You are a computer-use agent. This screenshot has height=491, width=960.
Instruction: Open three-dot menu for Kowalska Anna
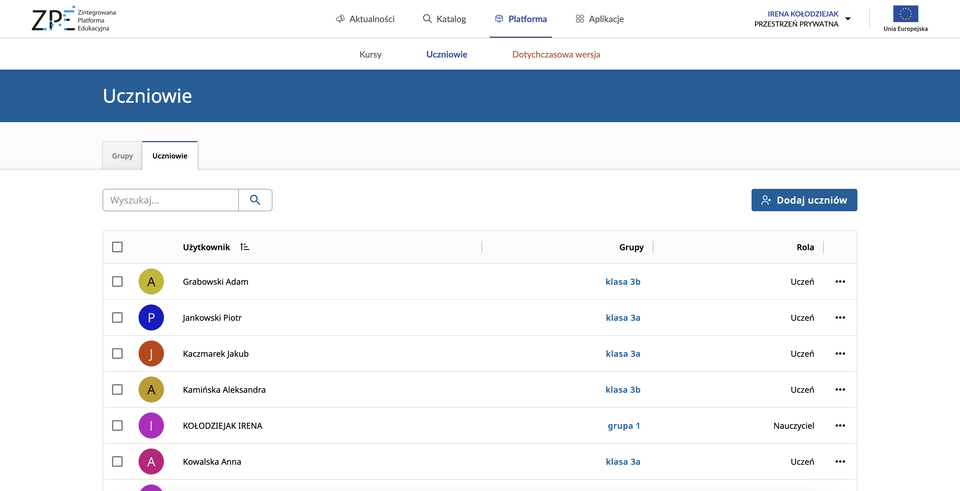(840, 462)
